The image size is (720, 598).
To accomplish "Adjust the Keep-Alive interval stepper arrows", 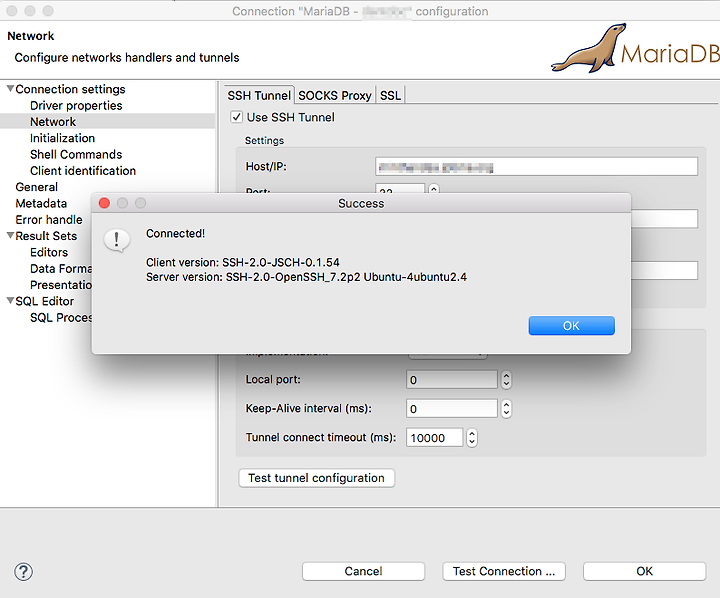I will point(506,408).
